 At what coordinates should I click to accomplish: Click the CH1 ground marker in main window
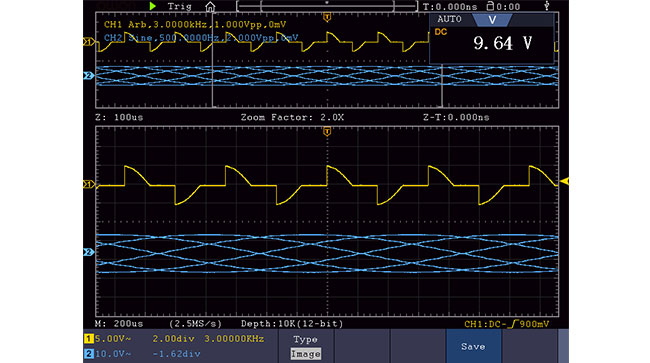point(89,184)
